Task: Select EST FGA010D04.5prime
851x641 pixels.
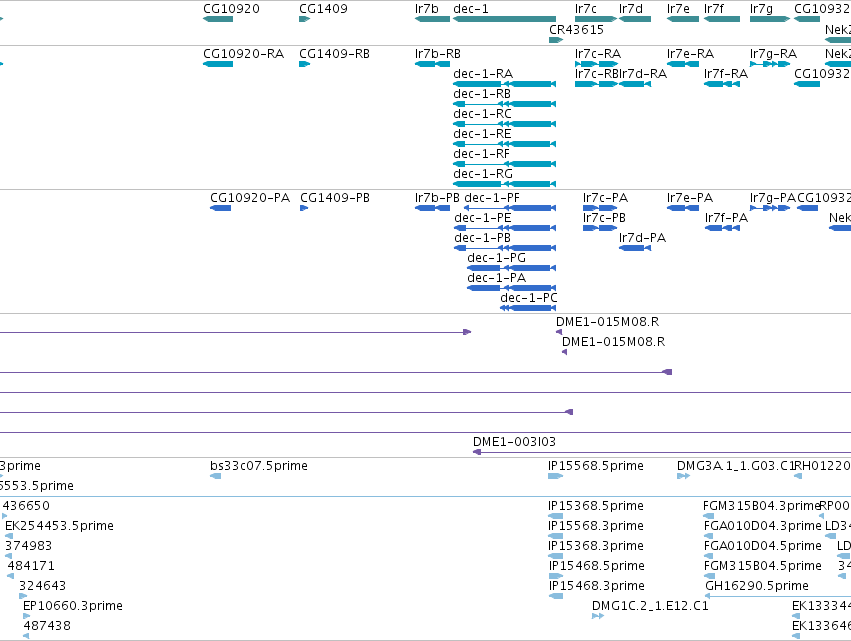Action: [709, 556]
